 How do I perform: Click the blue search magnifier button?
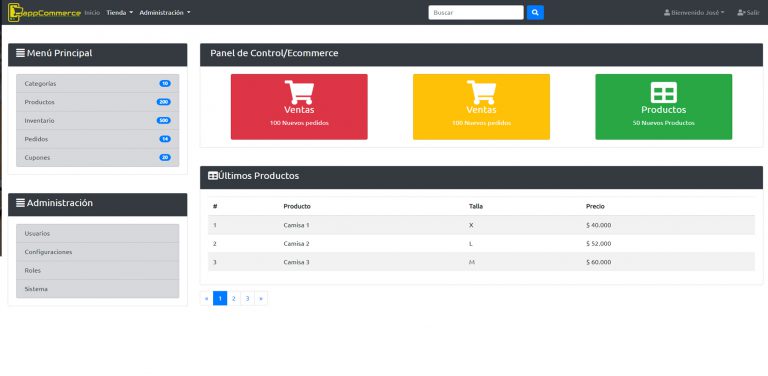[535, 13]
